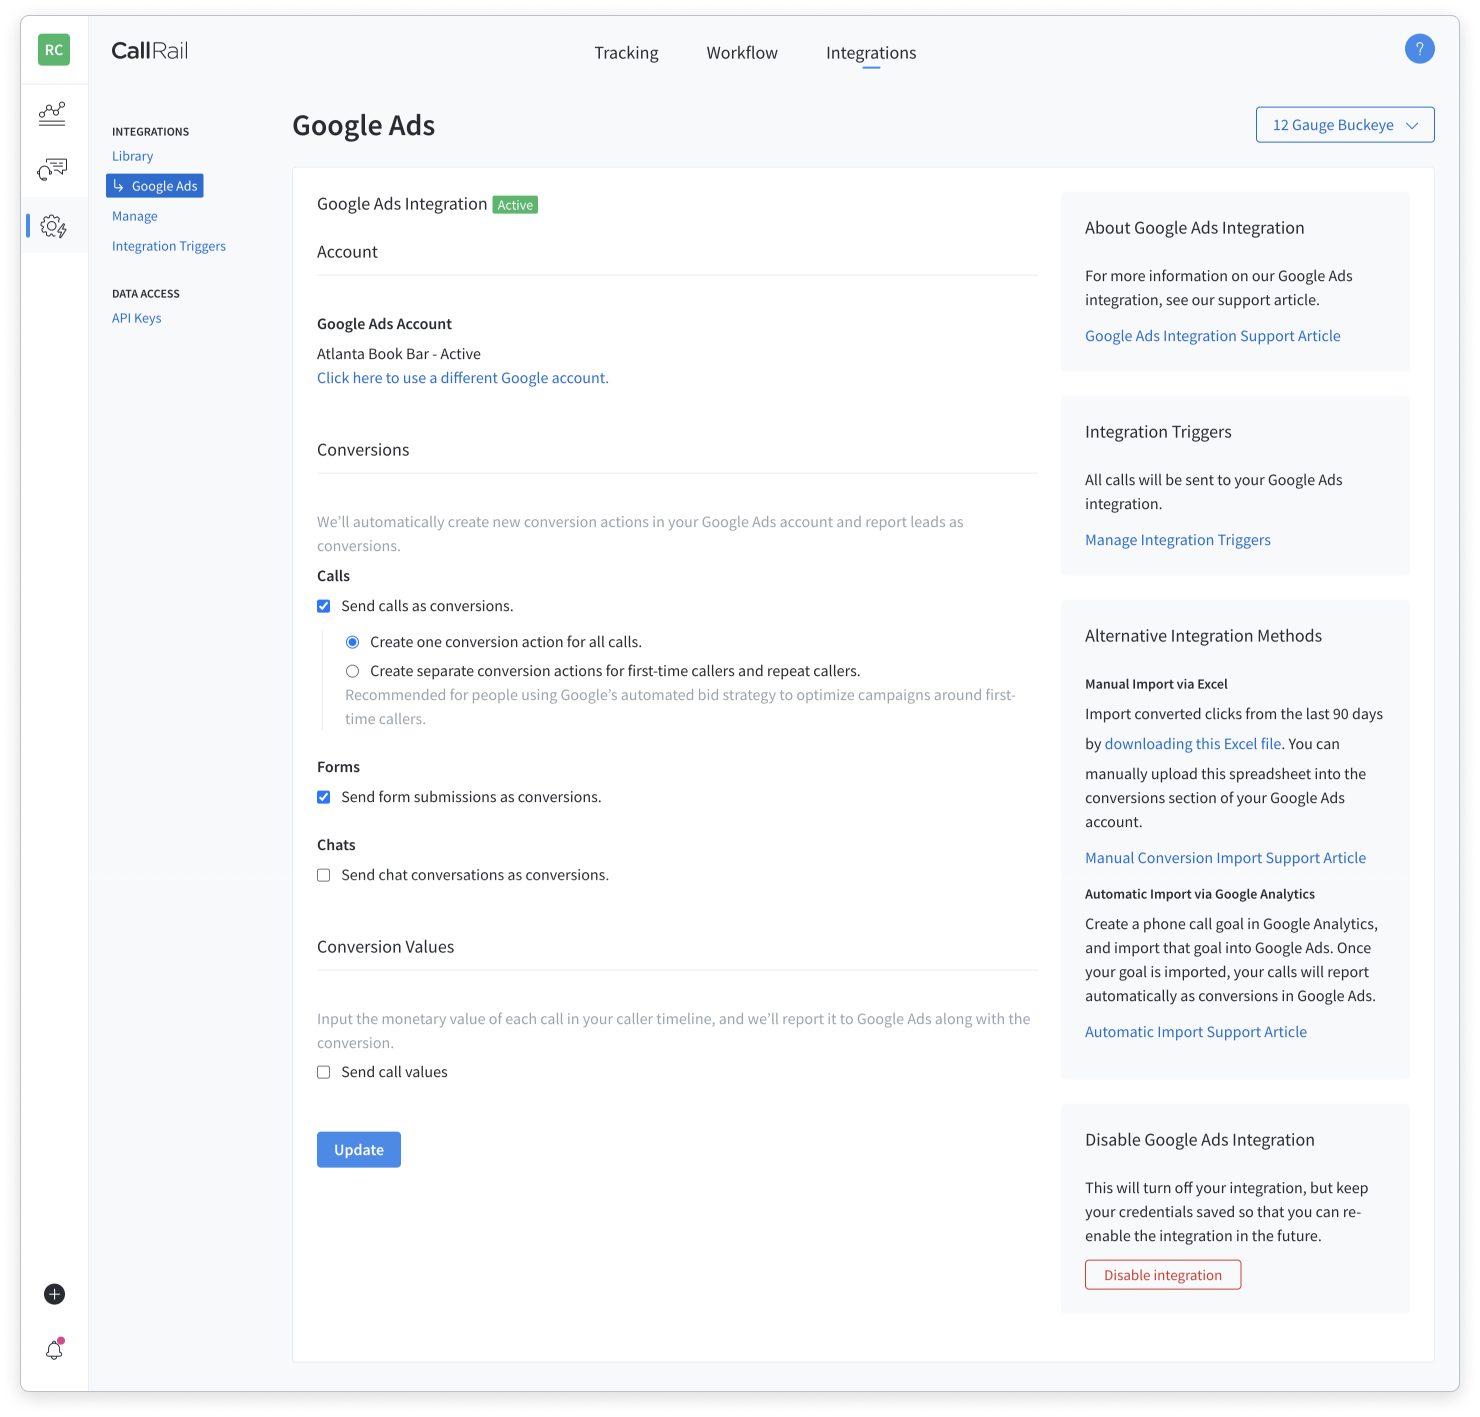The height and width of the screenshot is (1417, 1480).
Task: Open the RC account avatar
Action: (54, 49)
